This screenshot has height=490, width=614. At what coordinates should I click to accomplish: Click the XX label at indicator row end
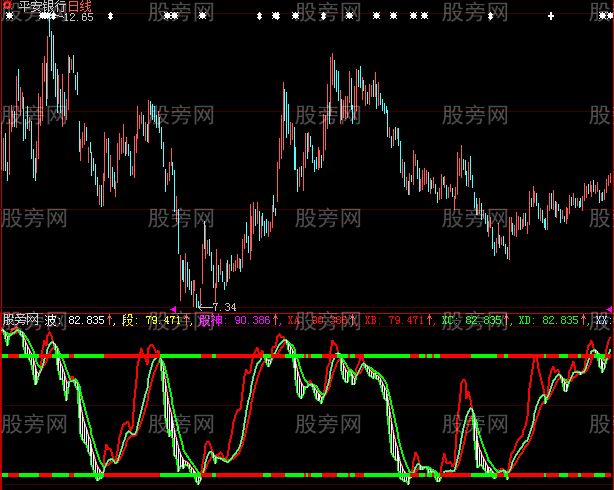pyautogui.click(x=602, y=321)
